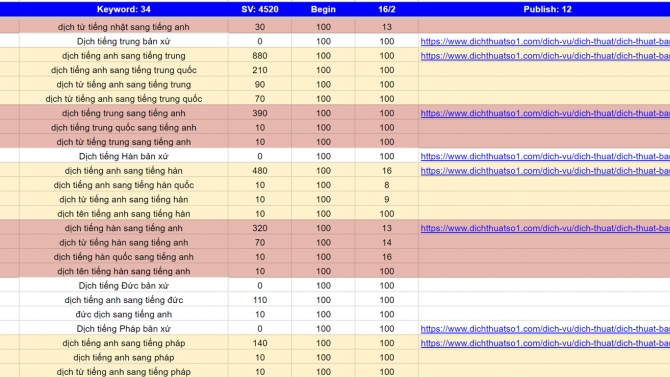Select cell 'dịch tên tiếng anh sang tiếng hàn'

pyautogui.click(x=123, y=214)
